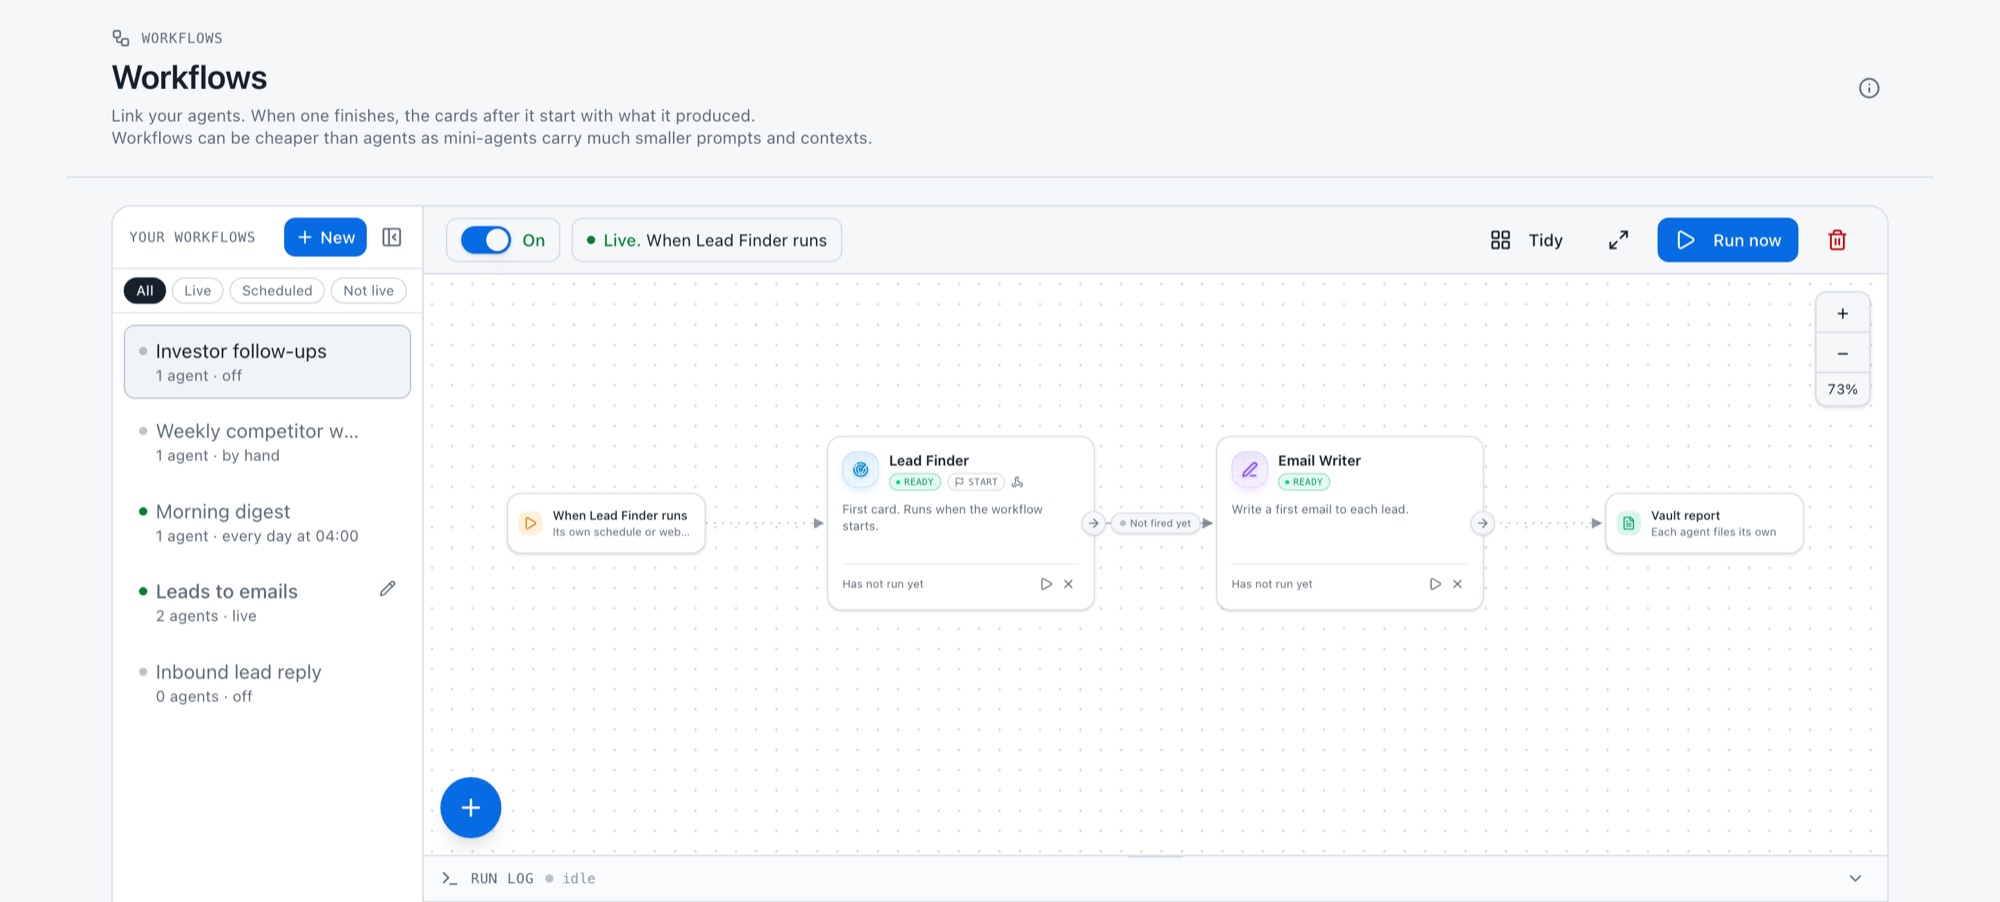Click the trigger play icon on When Lead Finder runs
Screen dimensions: 2000x902
pos(530,523)
